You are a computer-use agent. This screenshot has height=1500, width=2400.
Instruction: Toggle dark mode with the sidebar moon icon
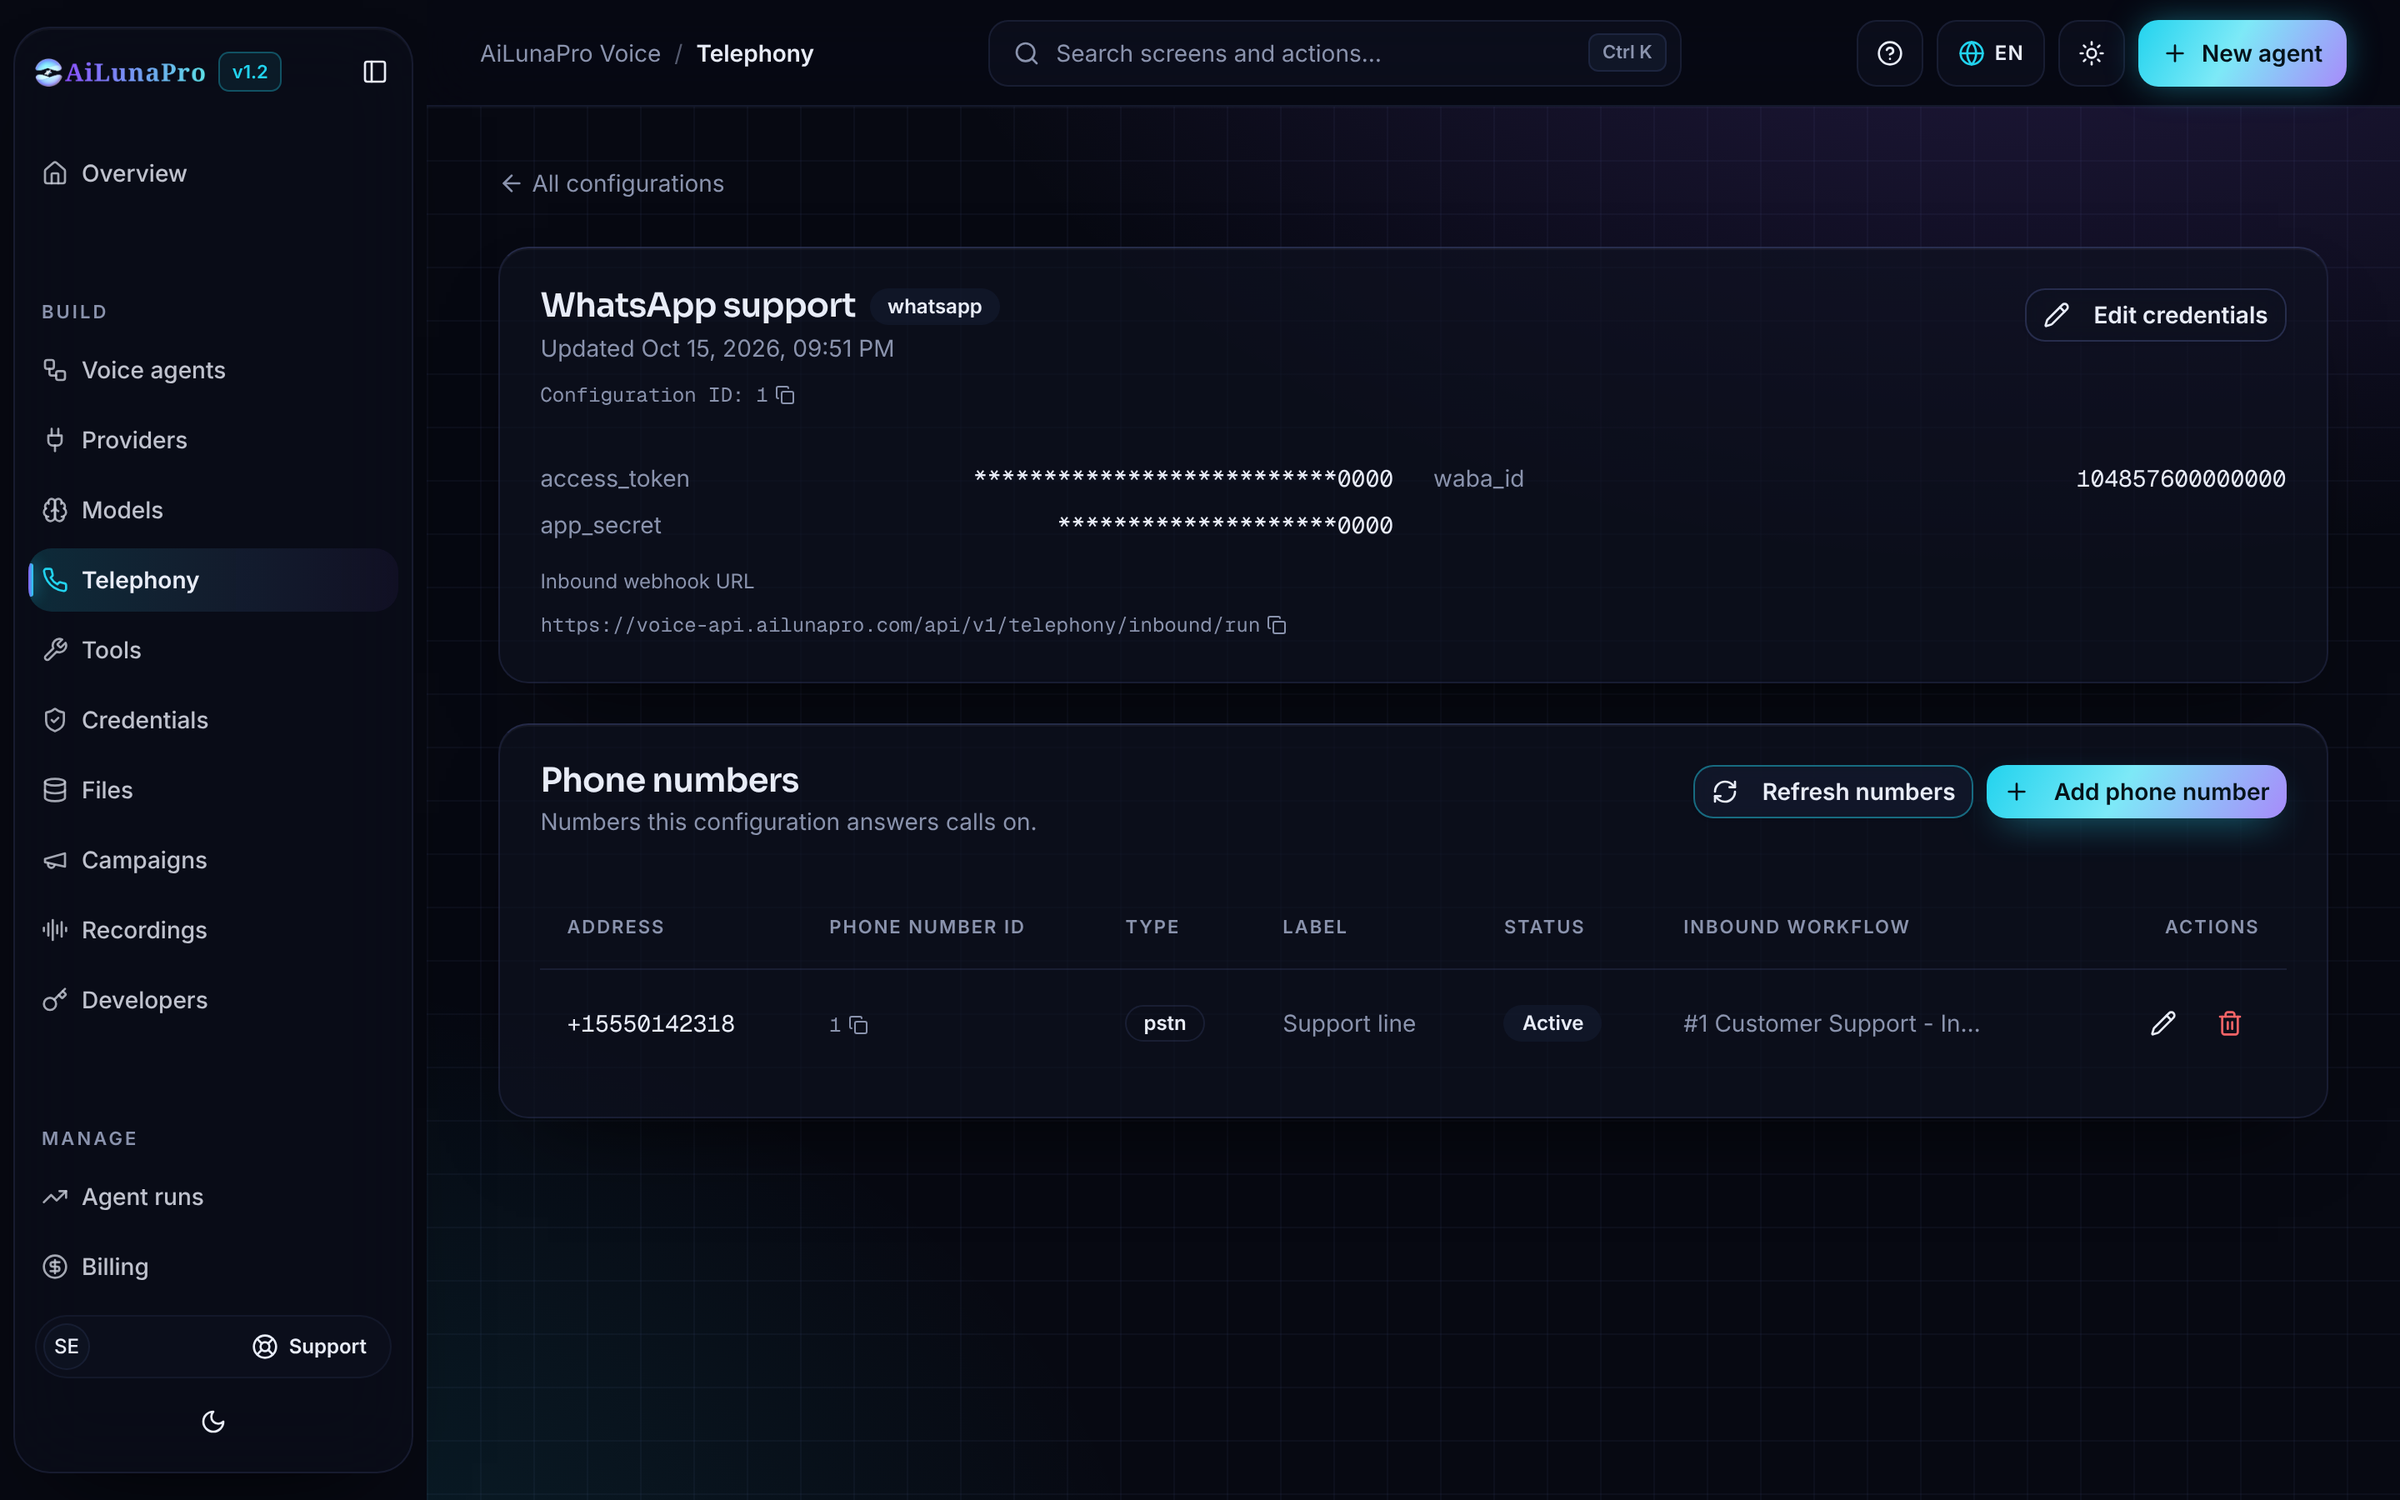(x=213, y=1421)
